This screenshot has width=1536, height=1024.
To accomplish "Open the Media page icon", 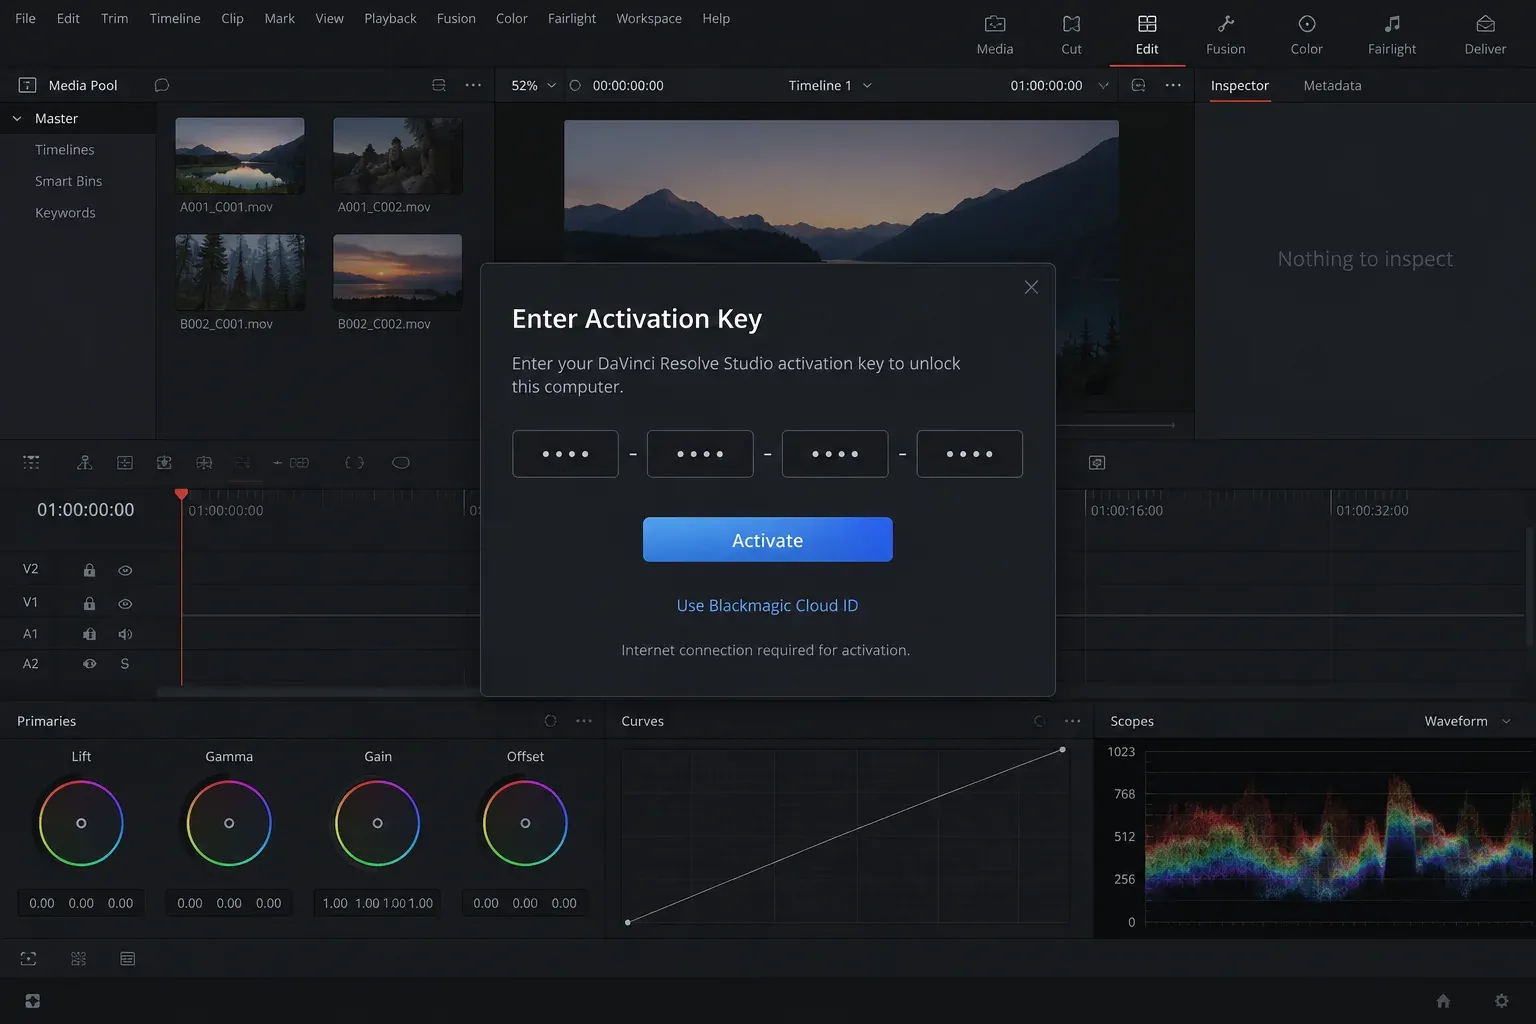I will (994, 24).
